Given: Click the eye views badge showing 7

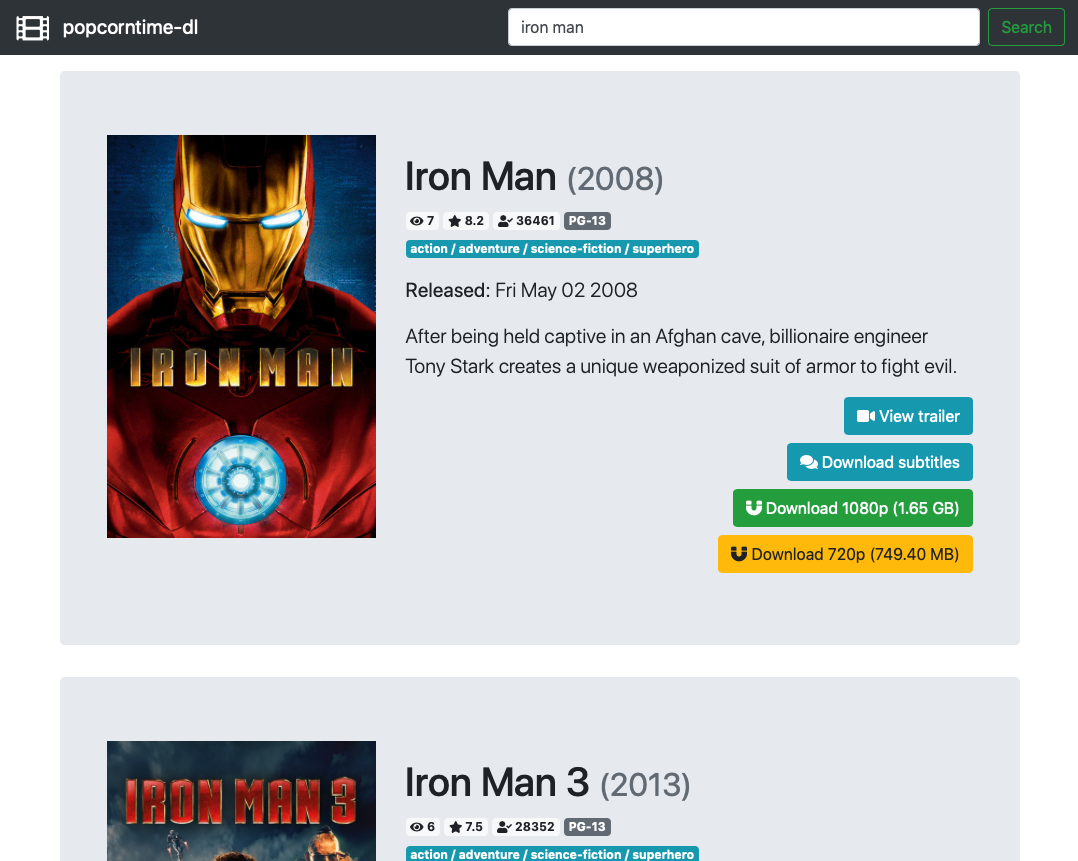Looking at the screenshot, I should point(422,221).
